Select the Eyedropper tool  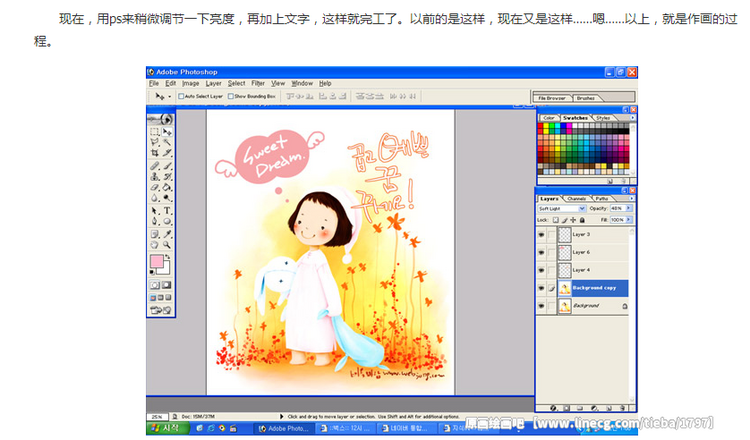(x=167, y=234)
